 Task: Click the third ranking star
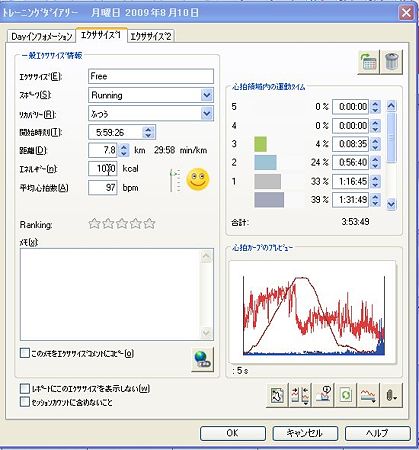[122, 223]
